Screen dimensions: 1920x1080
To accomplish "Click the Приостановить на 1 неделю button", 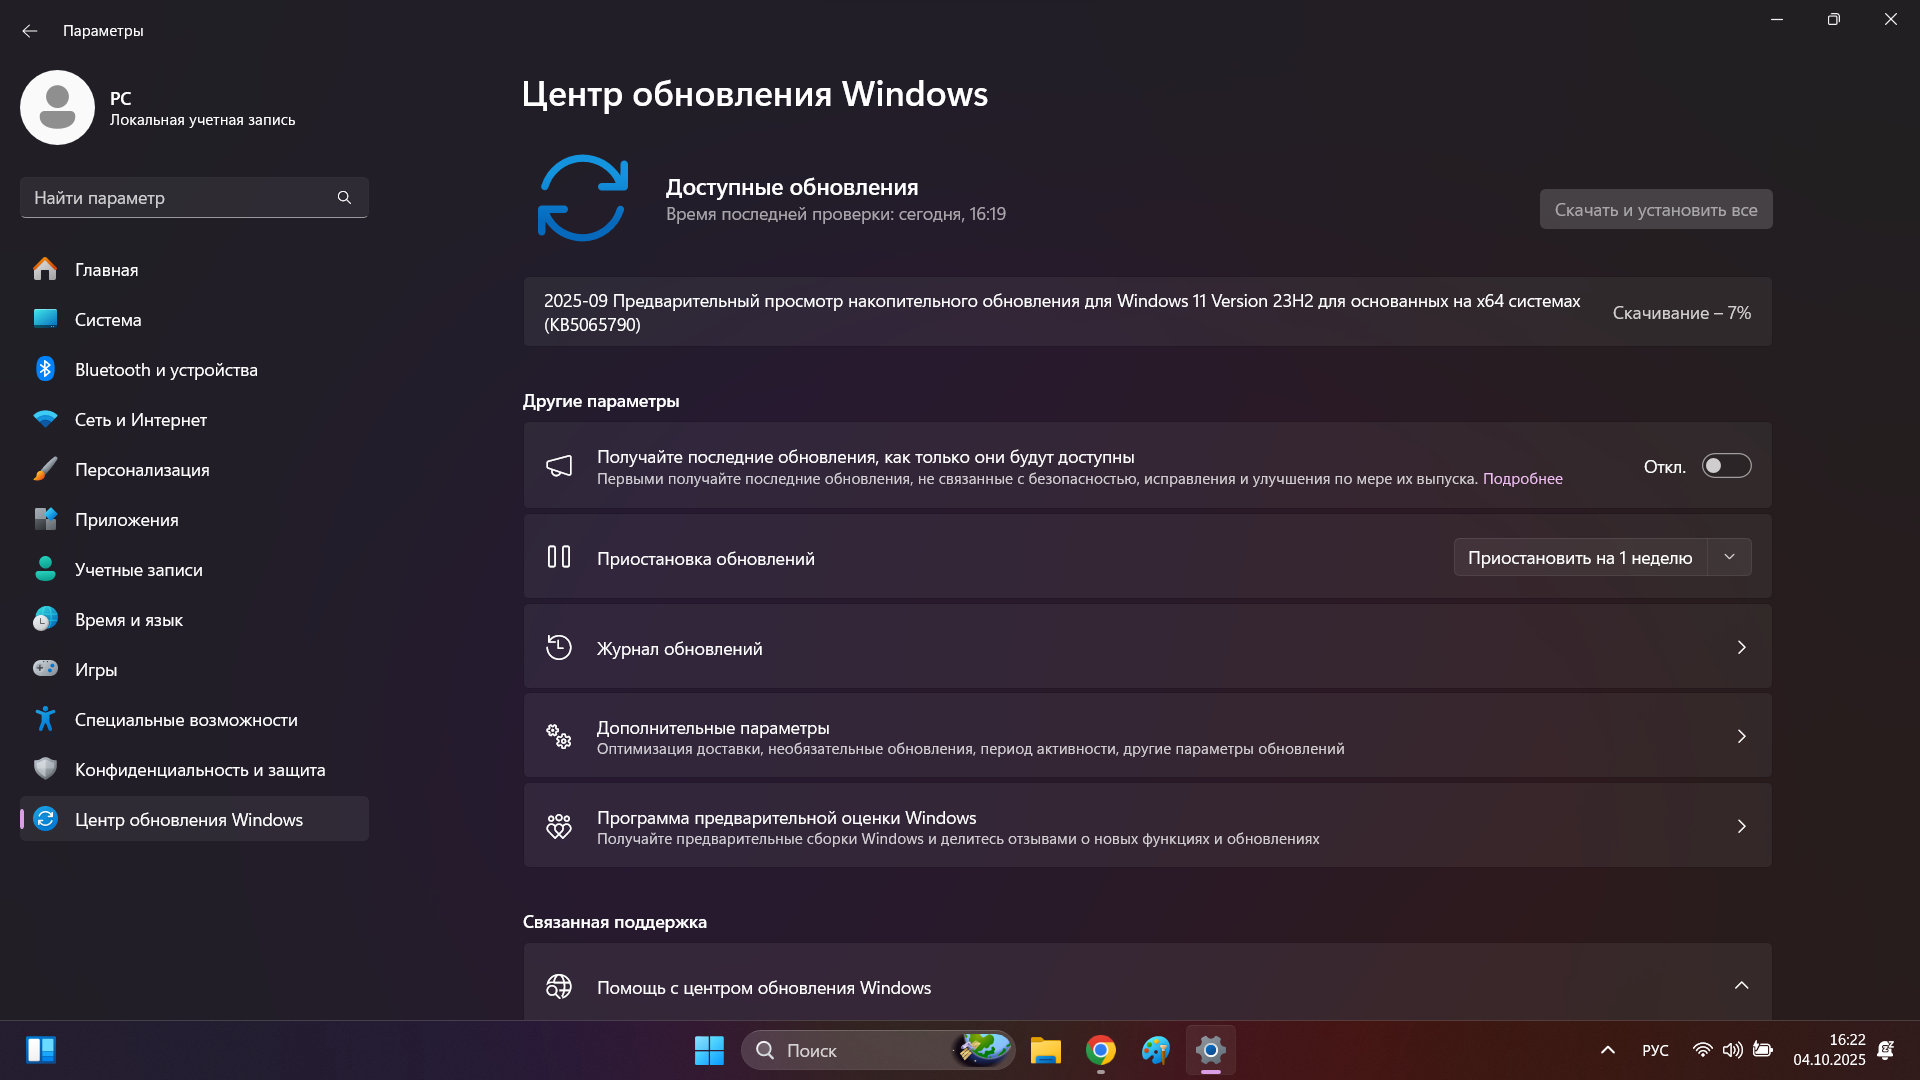I will pyautogui.click(x=1580, y=558).
